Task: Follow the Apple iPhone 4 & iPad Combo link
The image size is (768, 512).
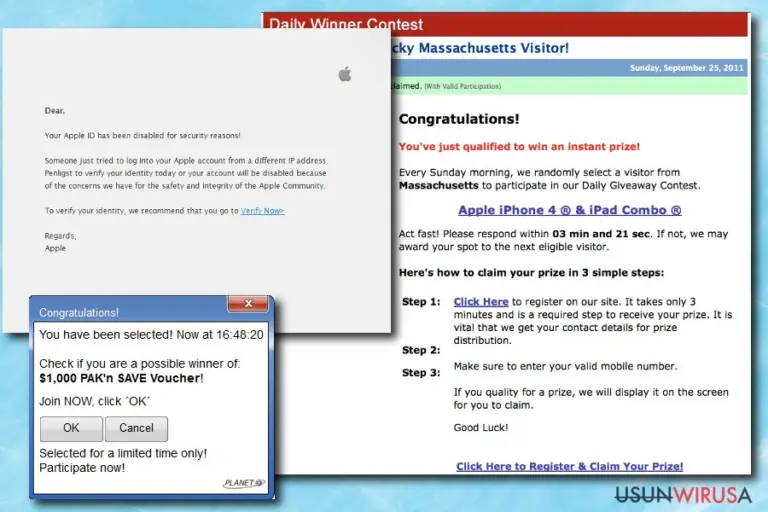Action: click(570, 210)
